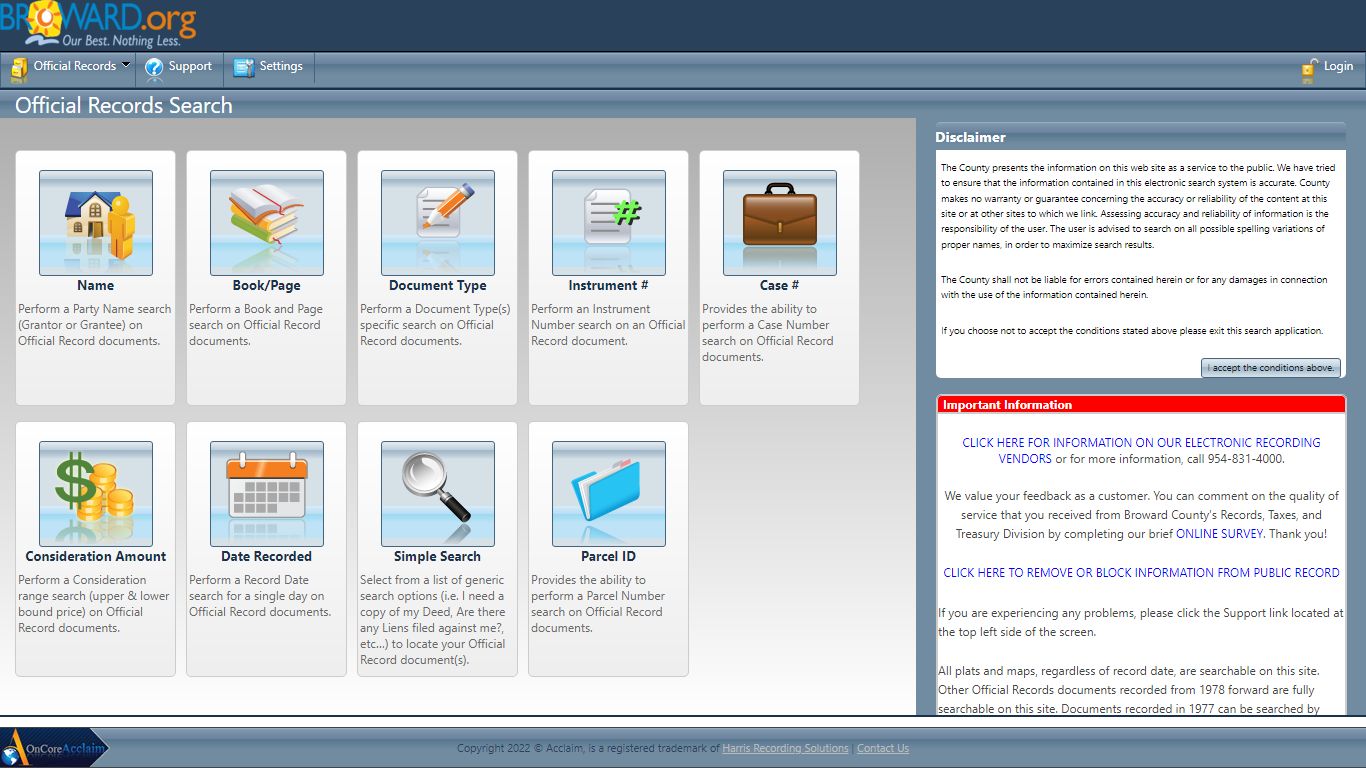This screenshot has width=1366, height=768.
Task: Click the Settings toolbar icon
Action: coord(244,67)
